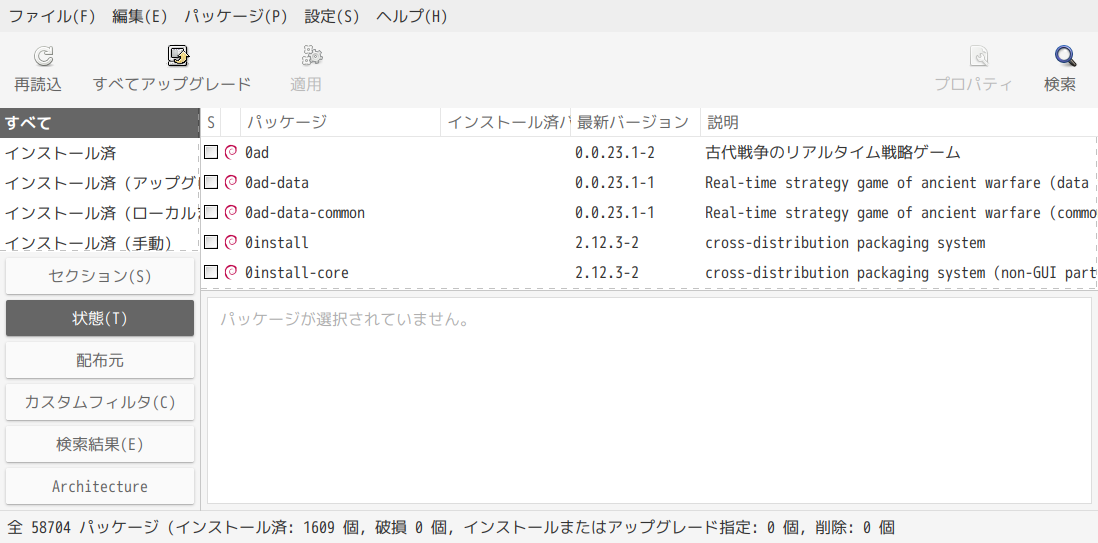This screenshot has width=1098, height=543.
Task: Click the Debian swirl icon for 0ad-data-common
Action: pos(230,212)
